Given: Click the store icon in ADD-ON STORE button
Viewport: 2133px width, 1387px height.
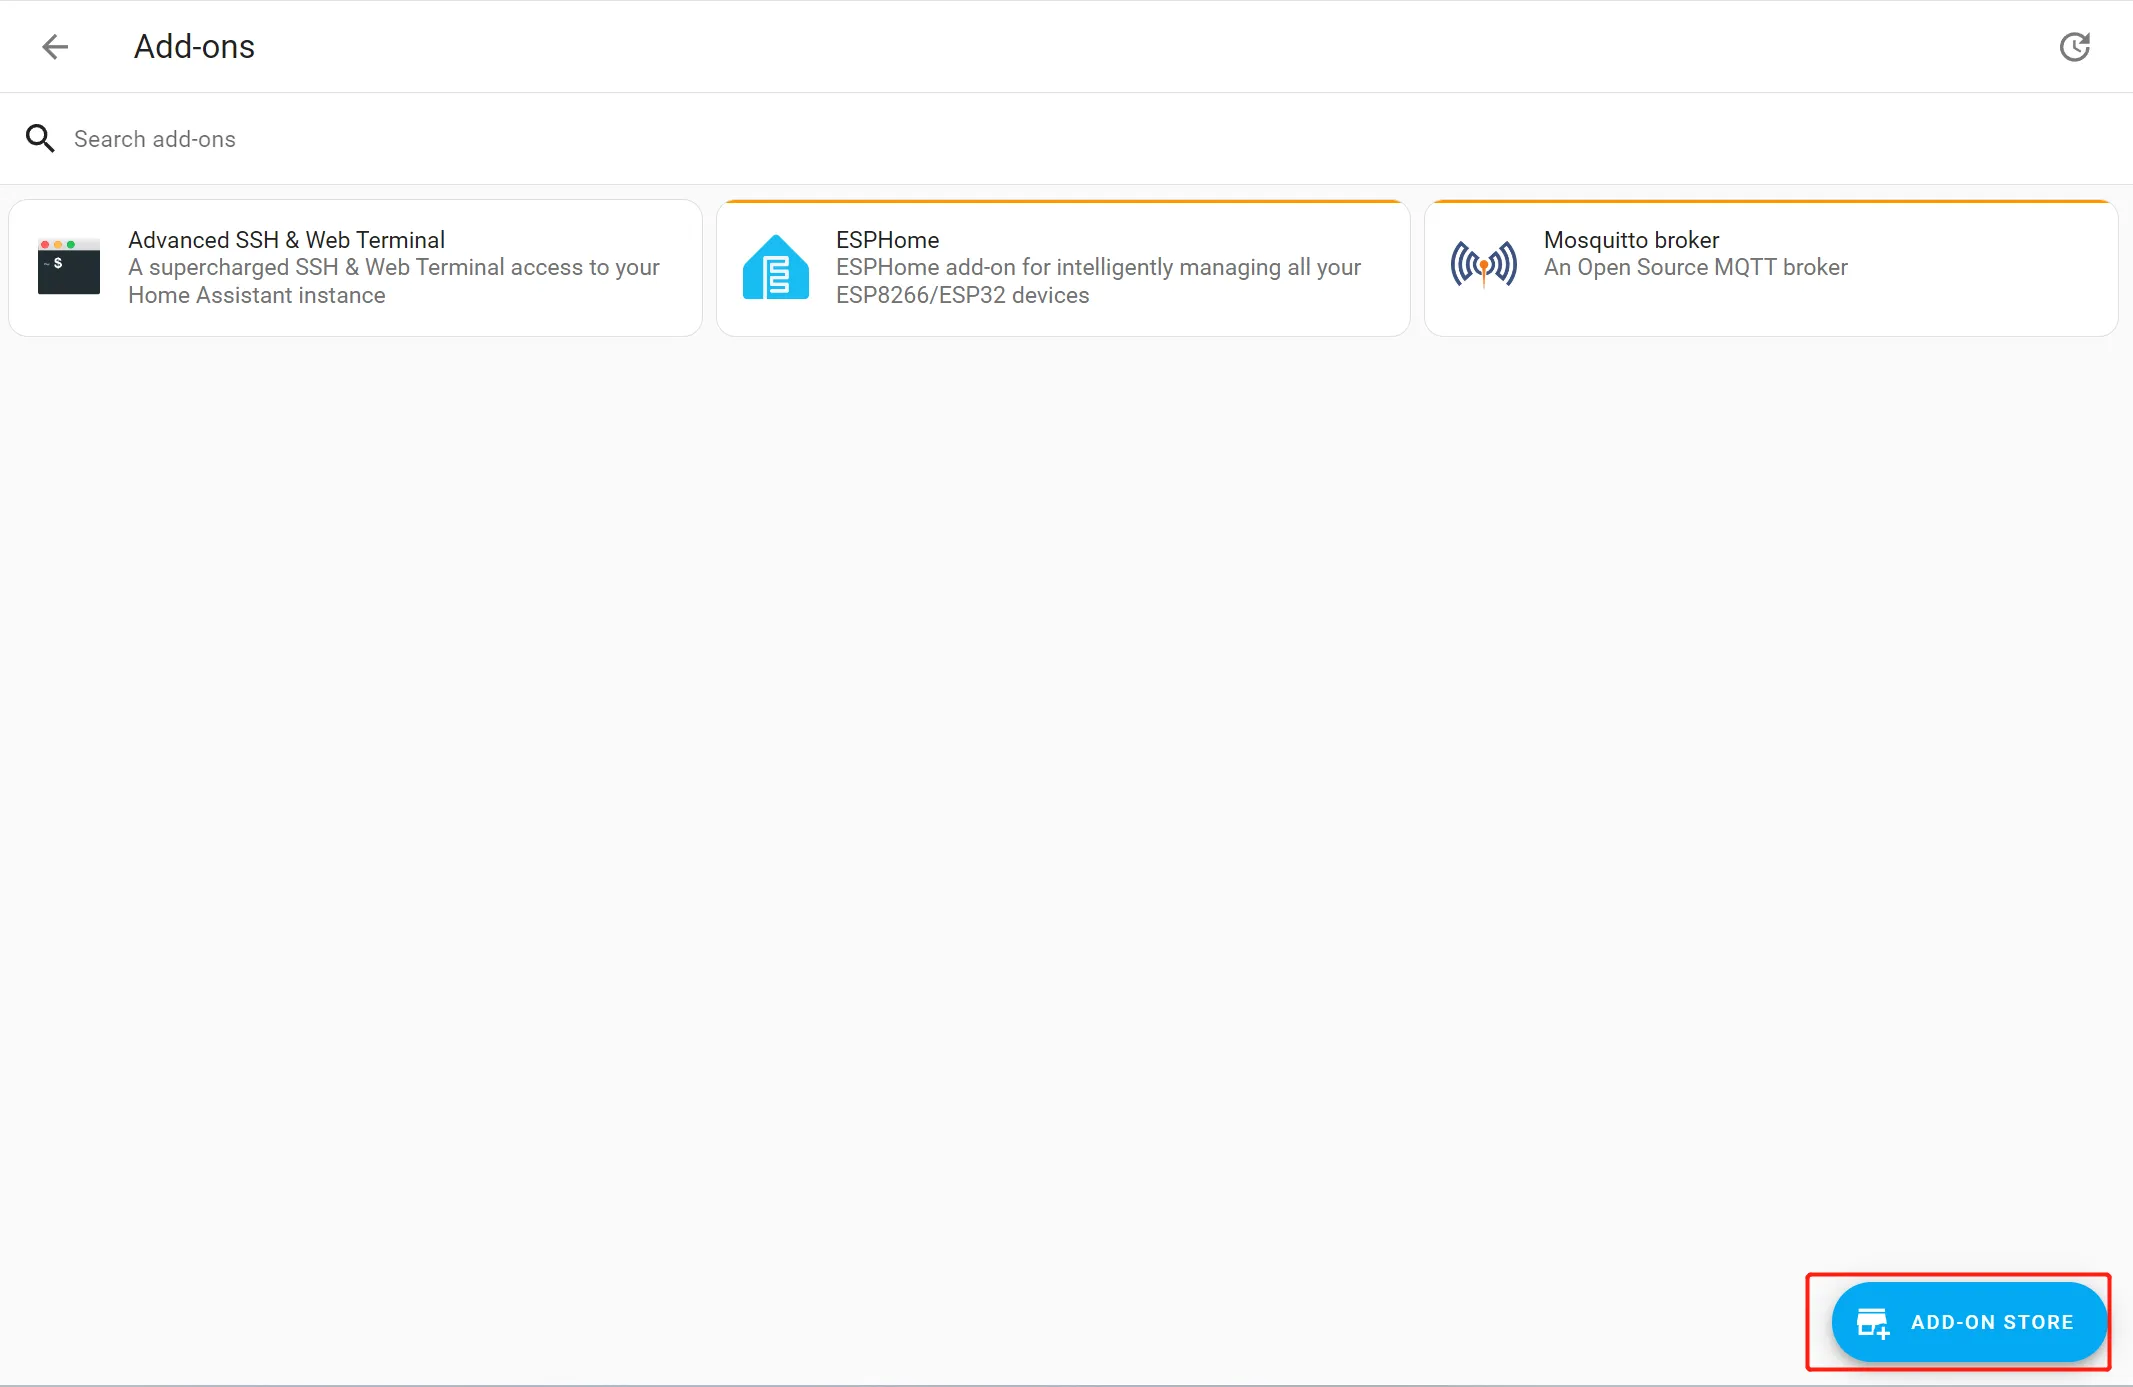Looking at the screenshot, I should click(x=1872, y=1323).
